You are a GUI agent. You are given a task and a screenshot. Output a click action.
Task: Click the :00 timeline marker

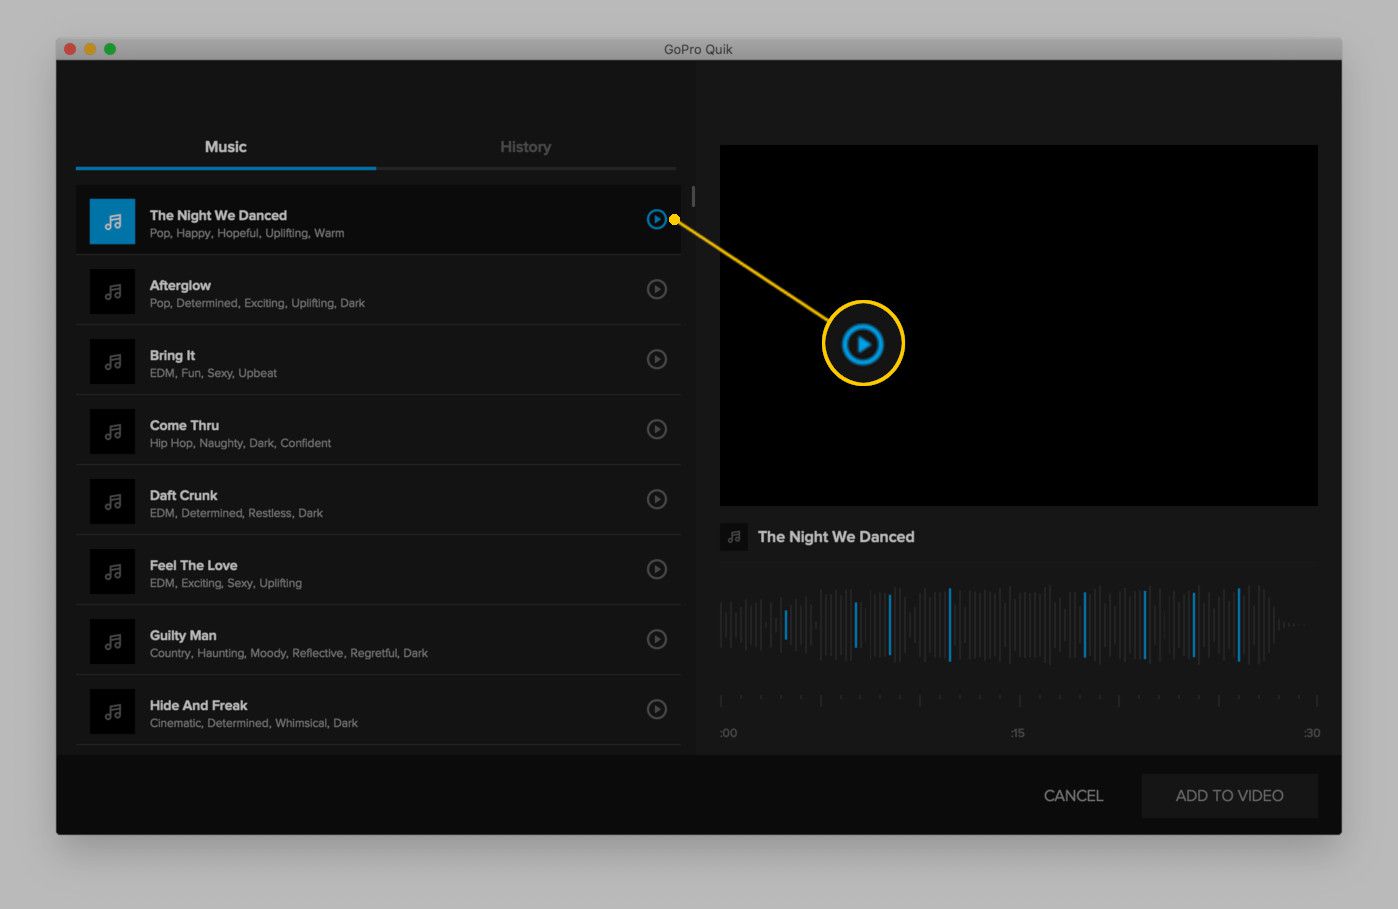point(728,733)
